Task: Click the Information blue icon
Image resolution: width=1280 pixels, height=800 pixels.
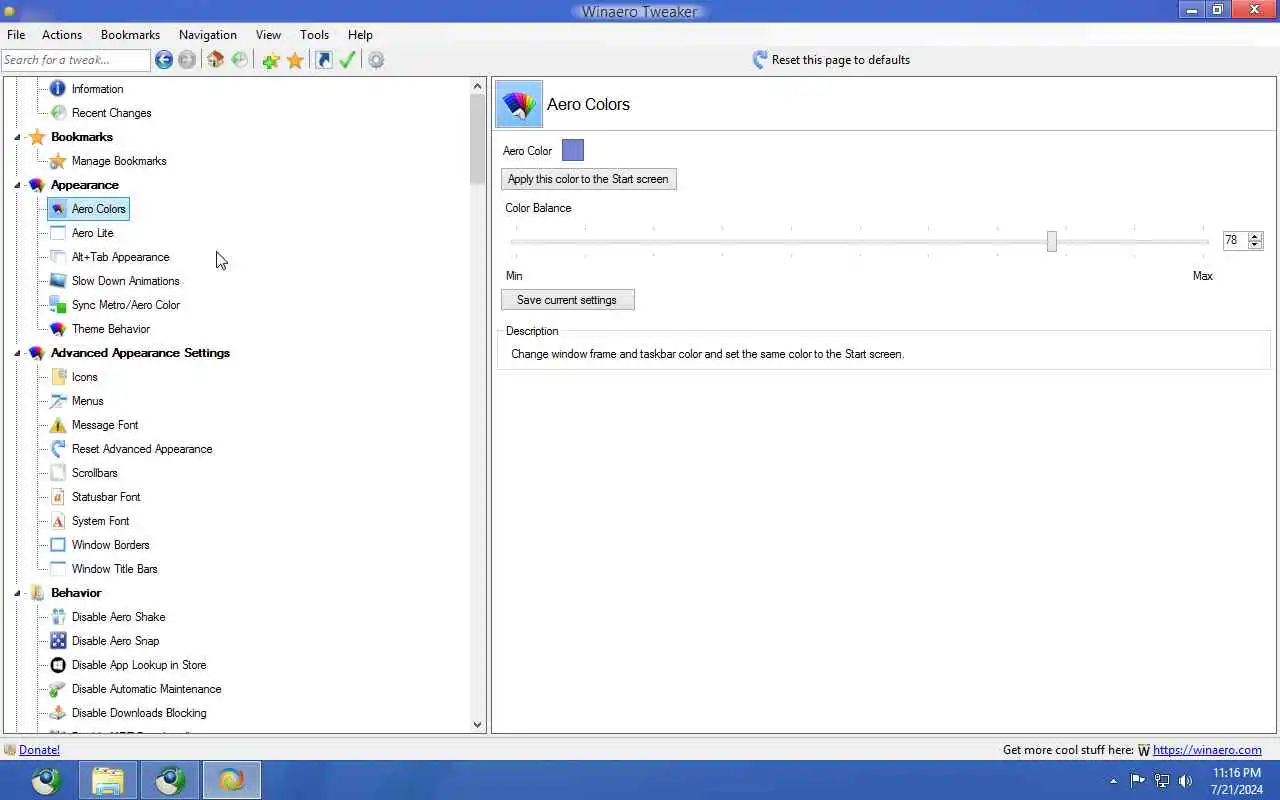Action: click(58, 89)
